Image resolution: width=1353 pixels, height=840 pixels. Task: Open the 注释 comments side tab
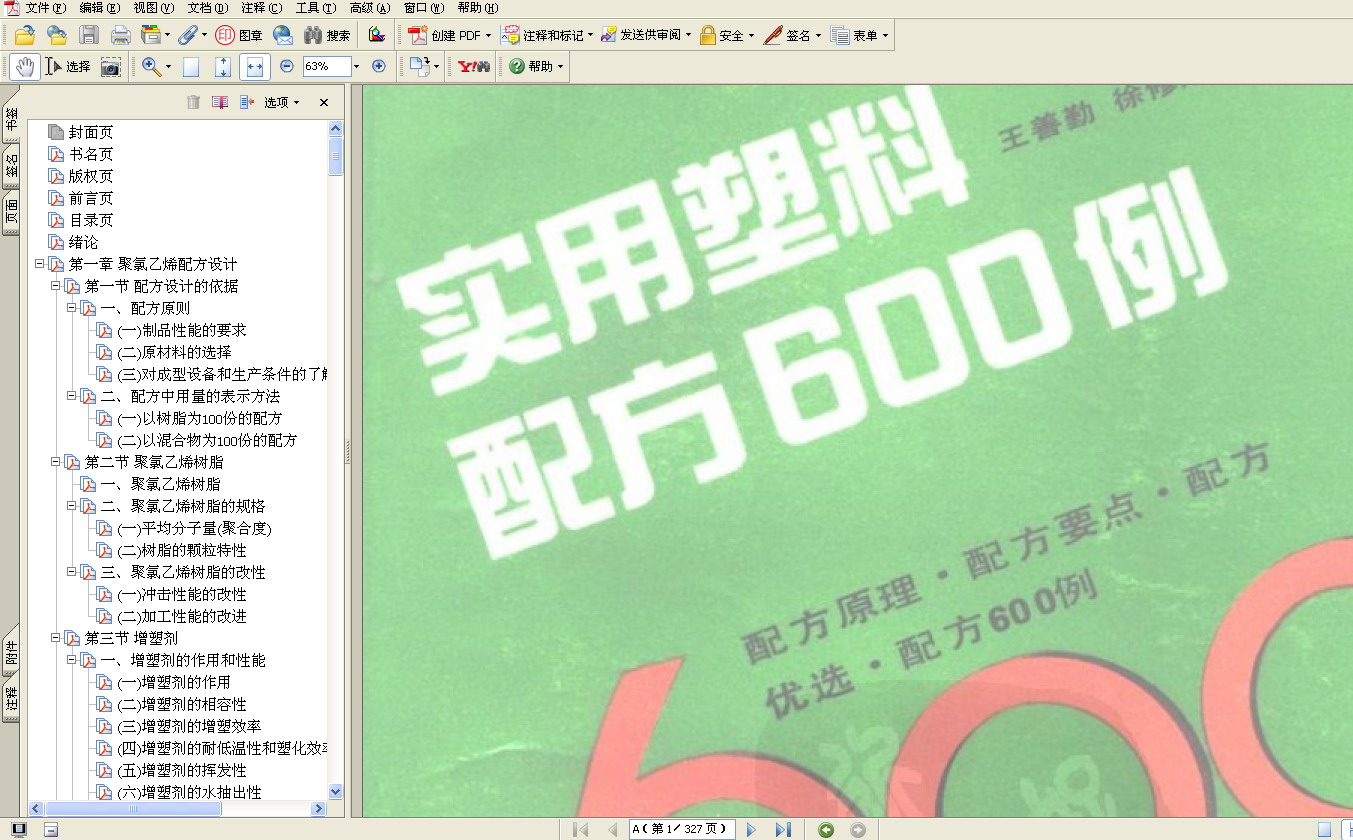click(11, 698)
